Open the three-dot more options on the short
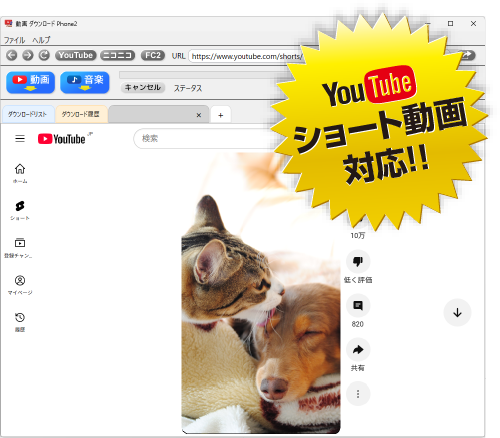Image resolution: width=500 pixels, height=438 pixels. point(358,394)
